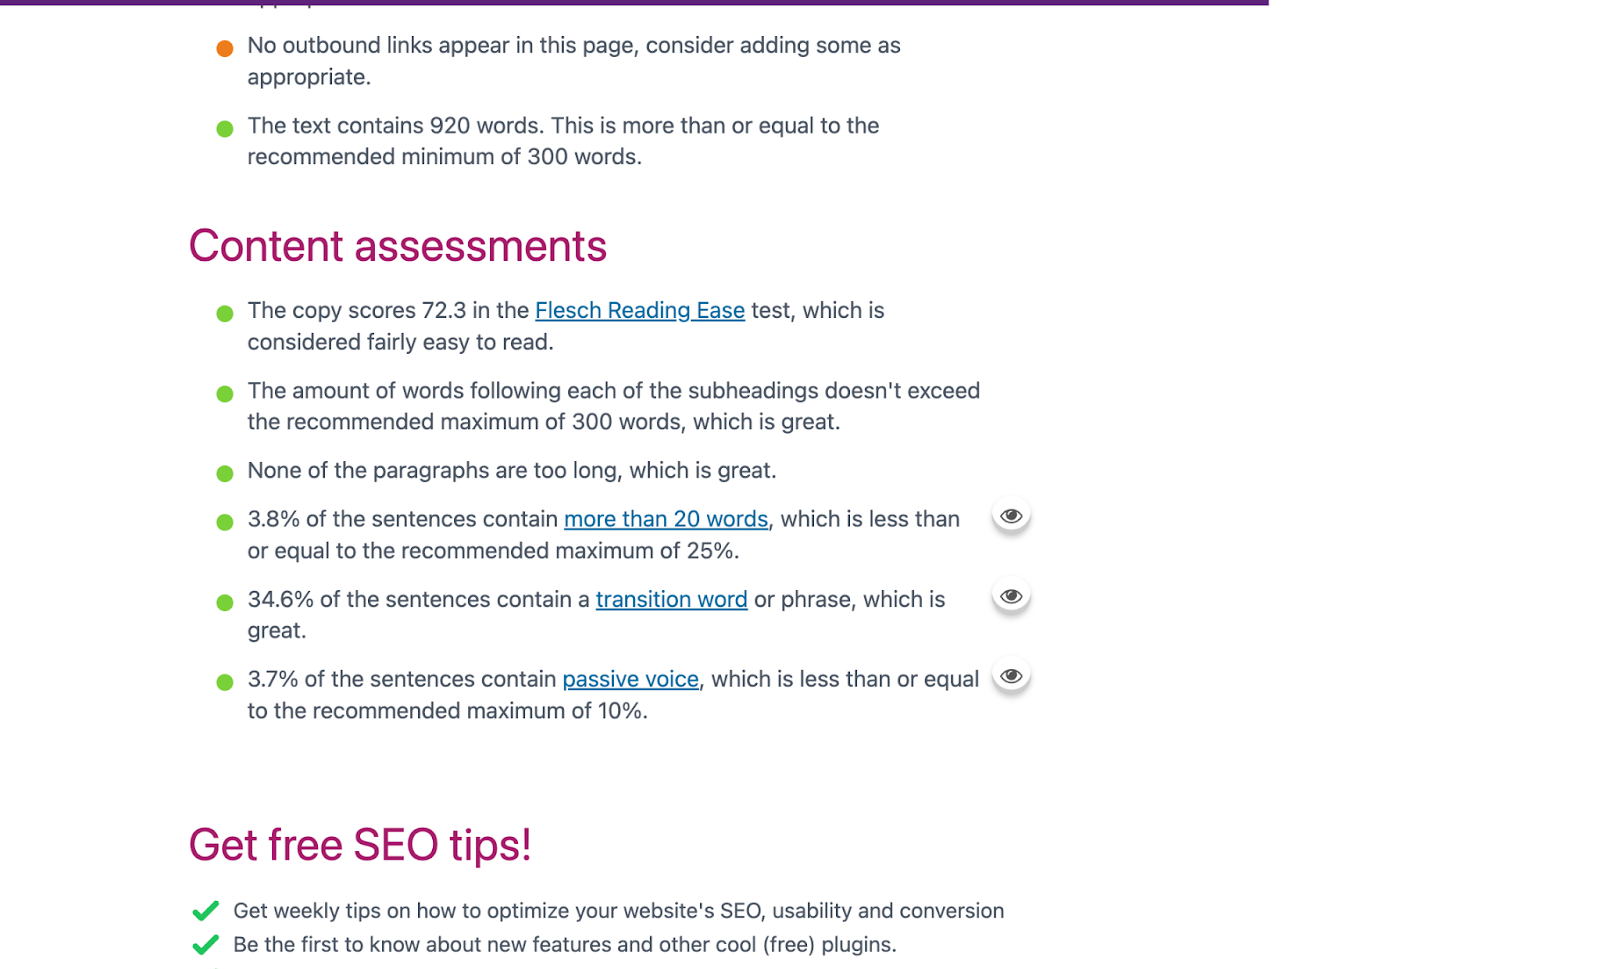Click green checkmark beside 'Be the first' line

pos(205,945)
